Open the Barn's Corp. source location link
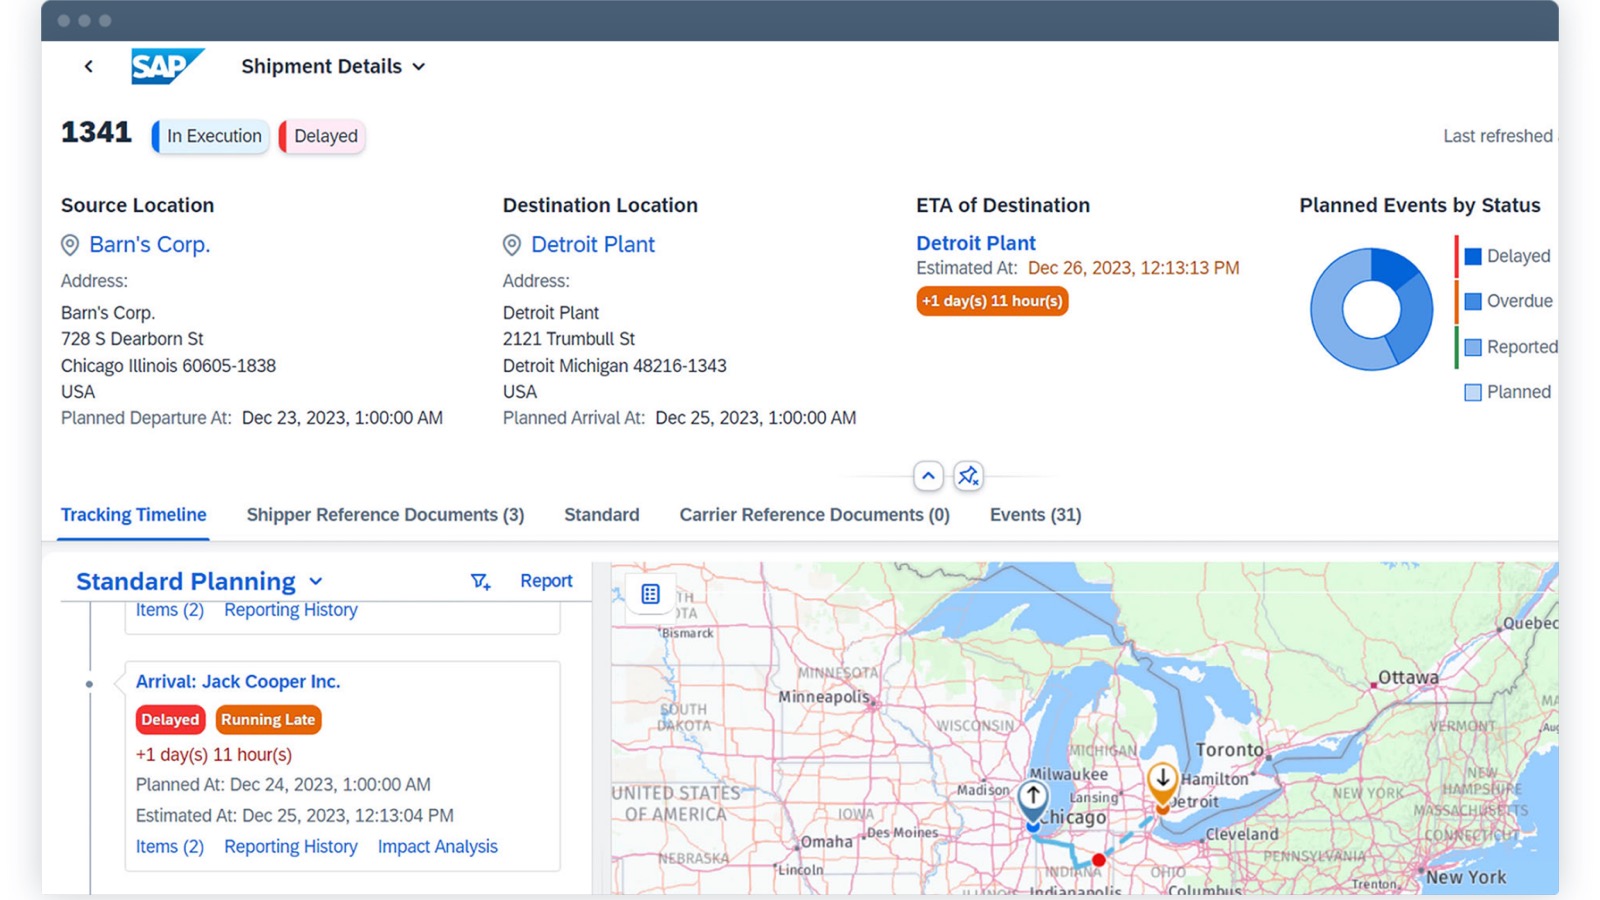This screenshot has width=1600, height=900. click(x=149, y=244)
